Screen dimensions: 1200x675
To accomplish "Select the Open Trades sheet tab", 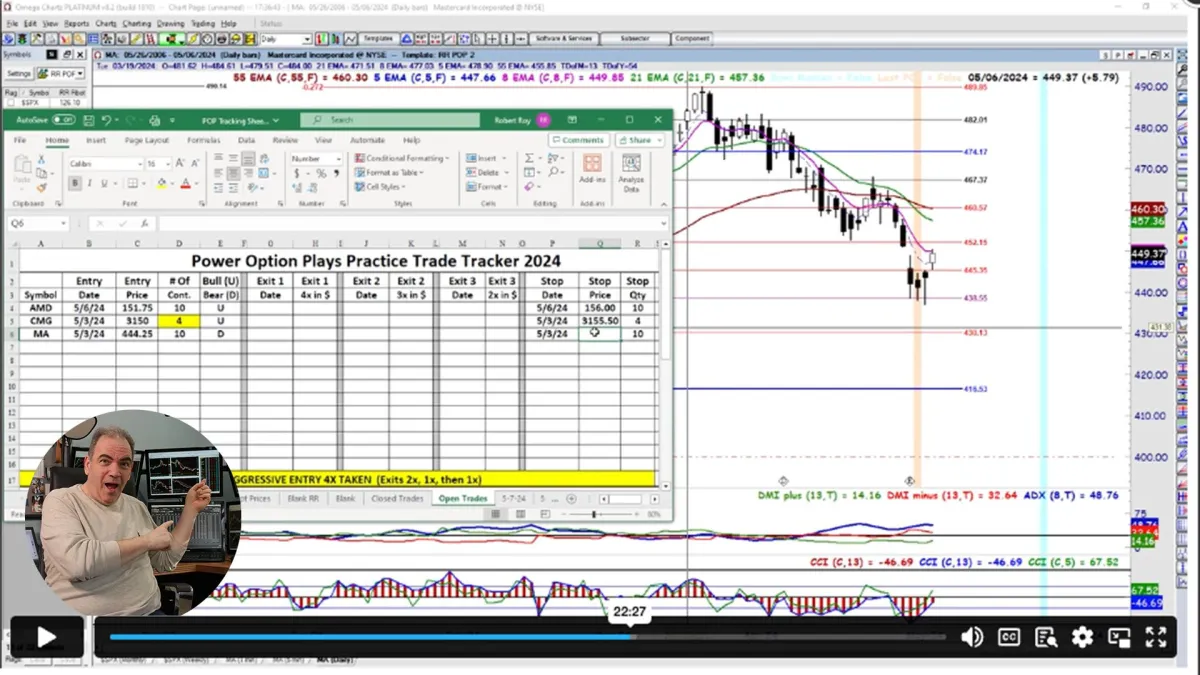I will [x=462, y=498].
